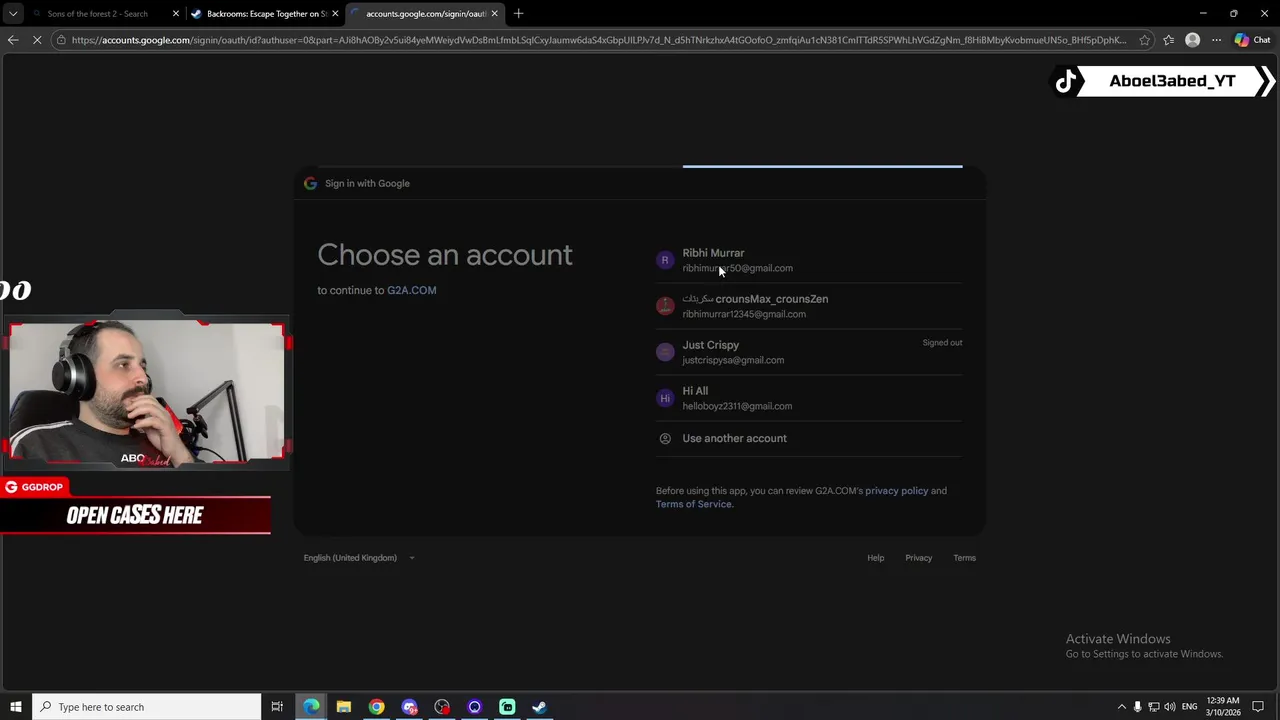Screen dimensions: 1280x720
Task: Open G2A.COM privacy policy link
Action: 896,491
